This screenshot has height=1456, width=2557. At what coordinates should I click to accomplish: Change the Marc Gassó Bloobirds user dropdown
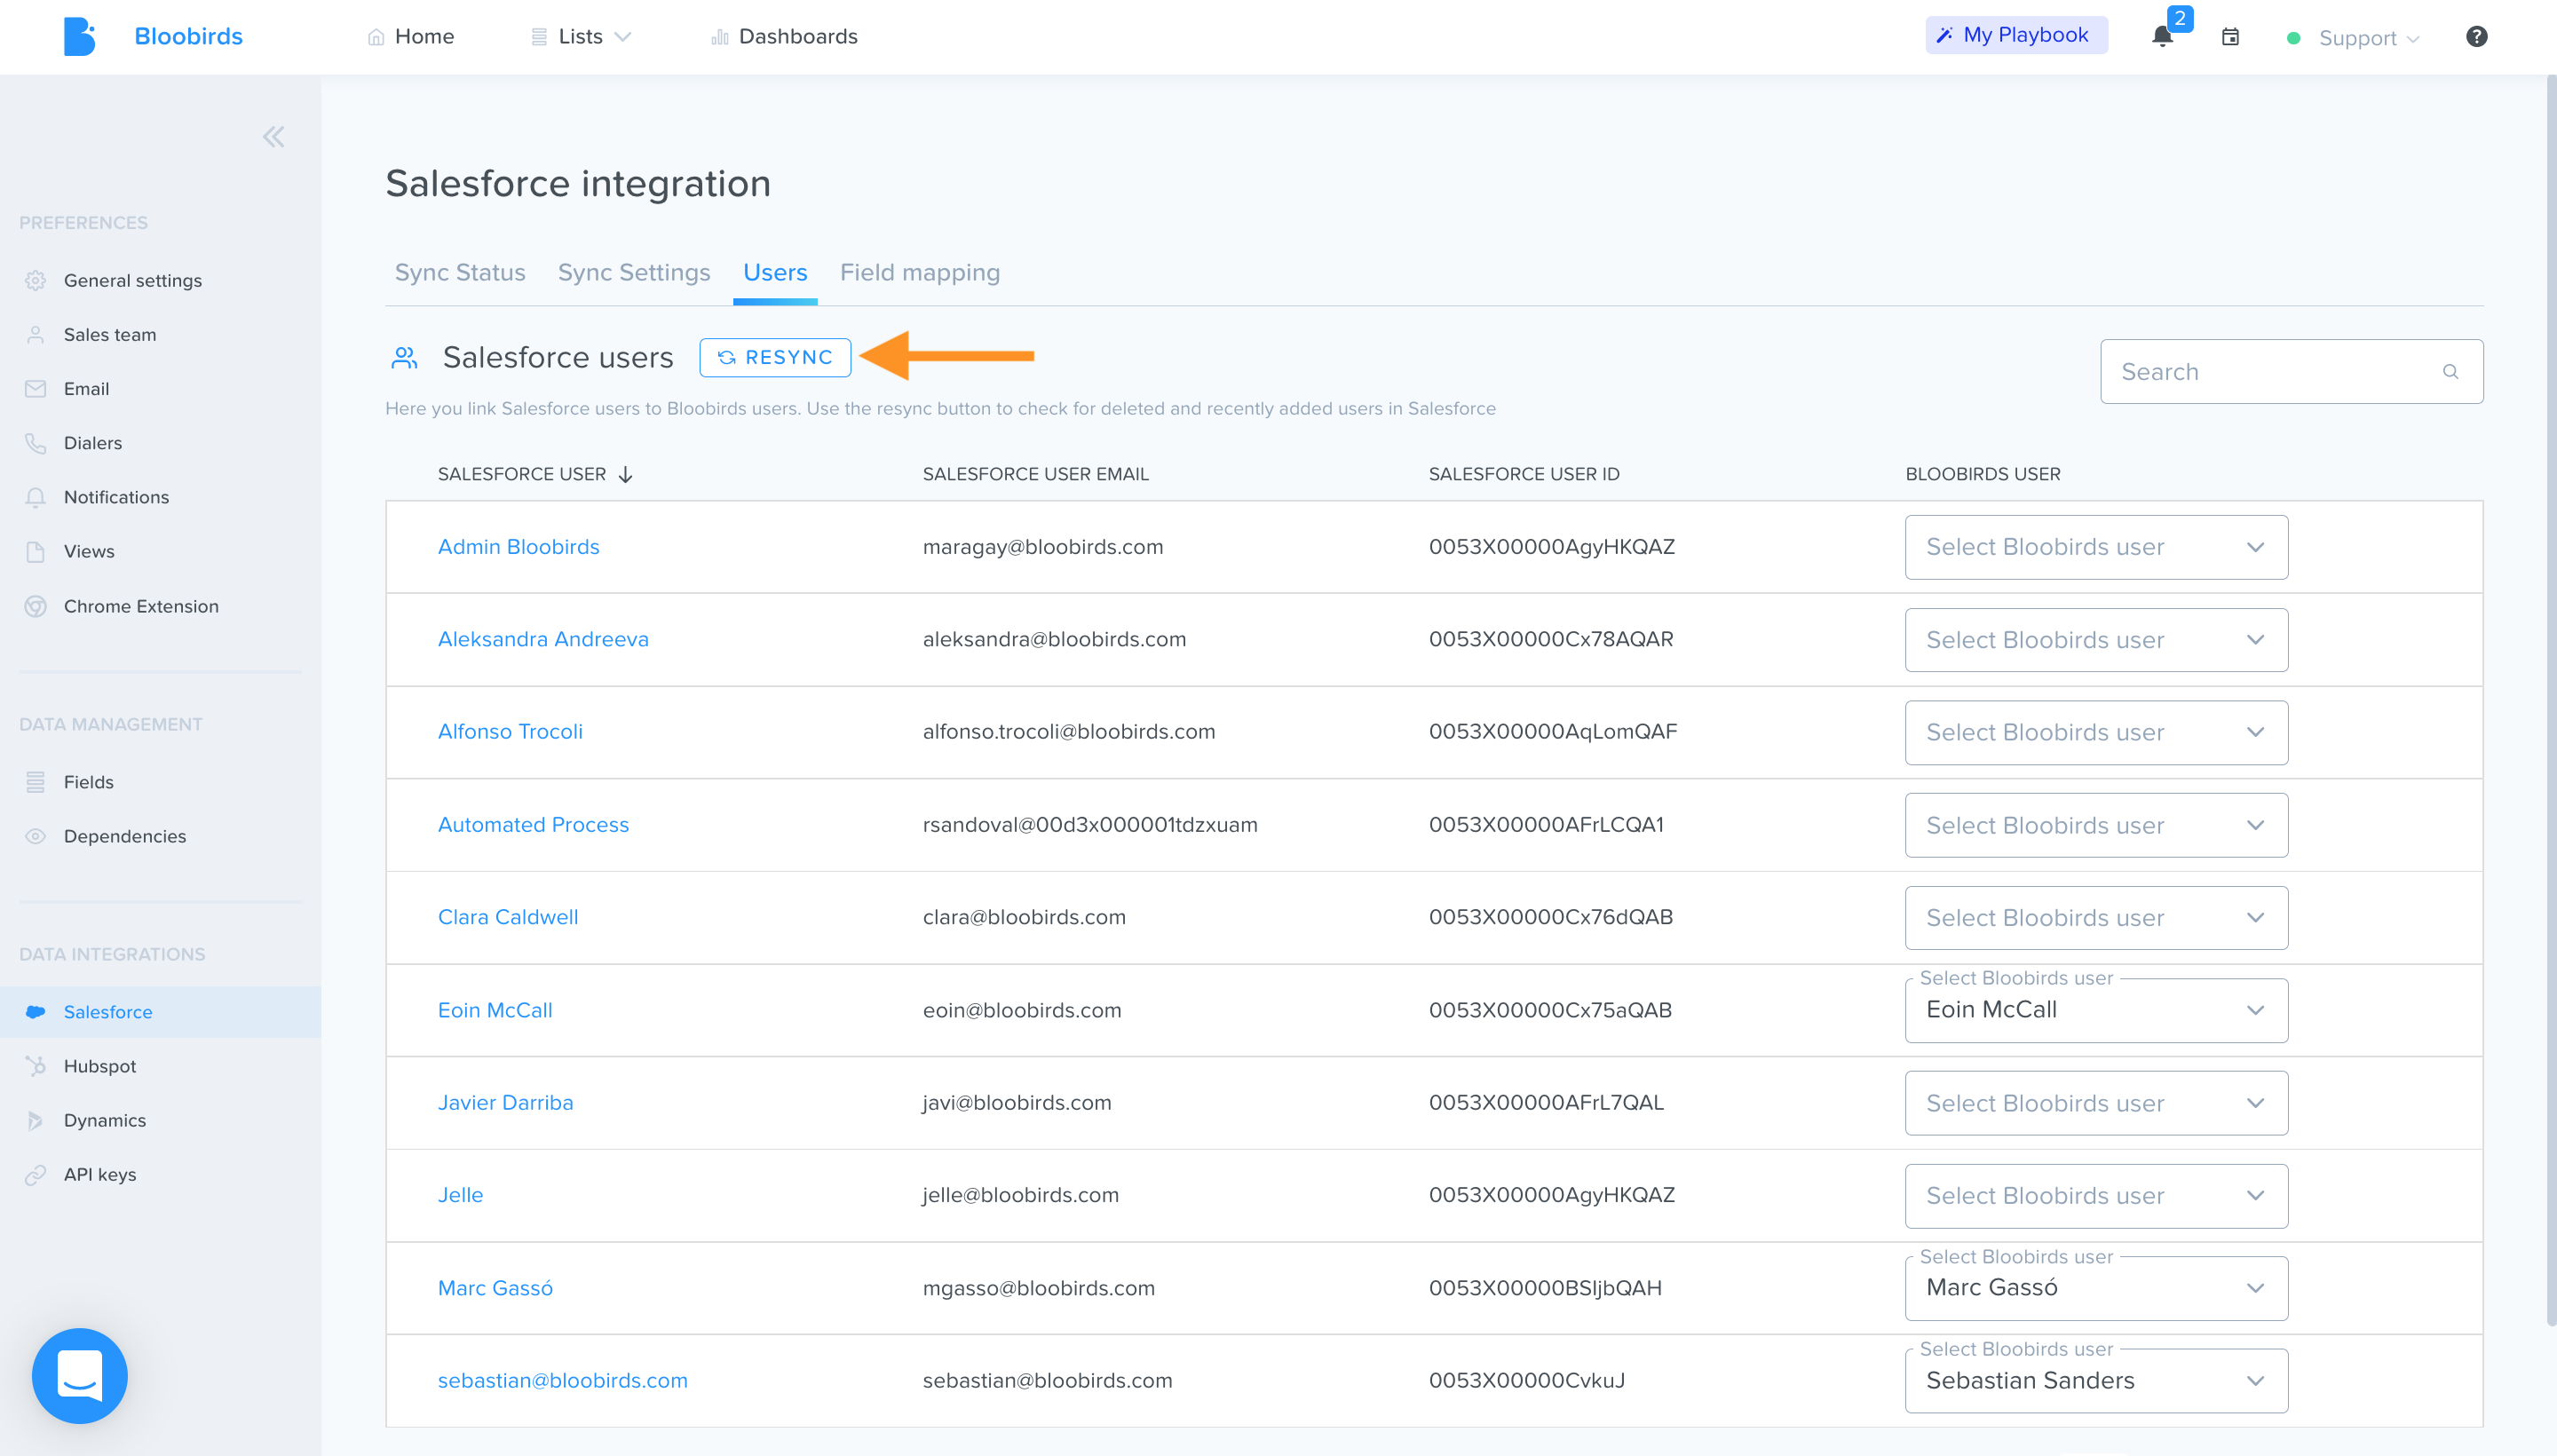(x=2096, y=1288)
